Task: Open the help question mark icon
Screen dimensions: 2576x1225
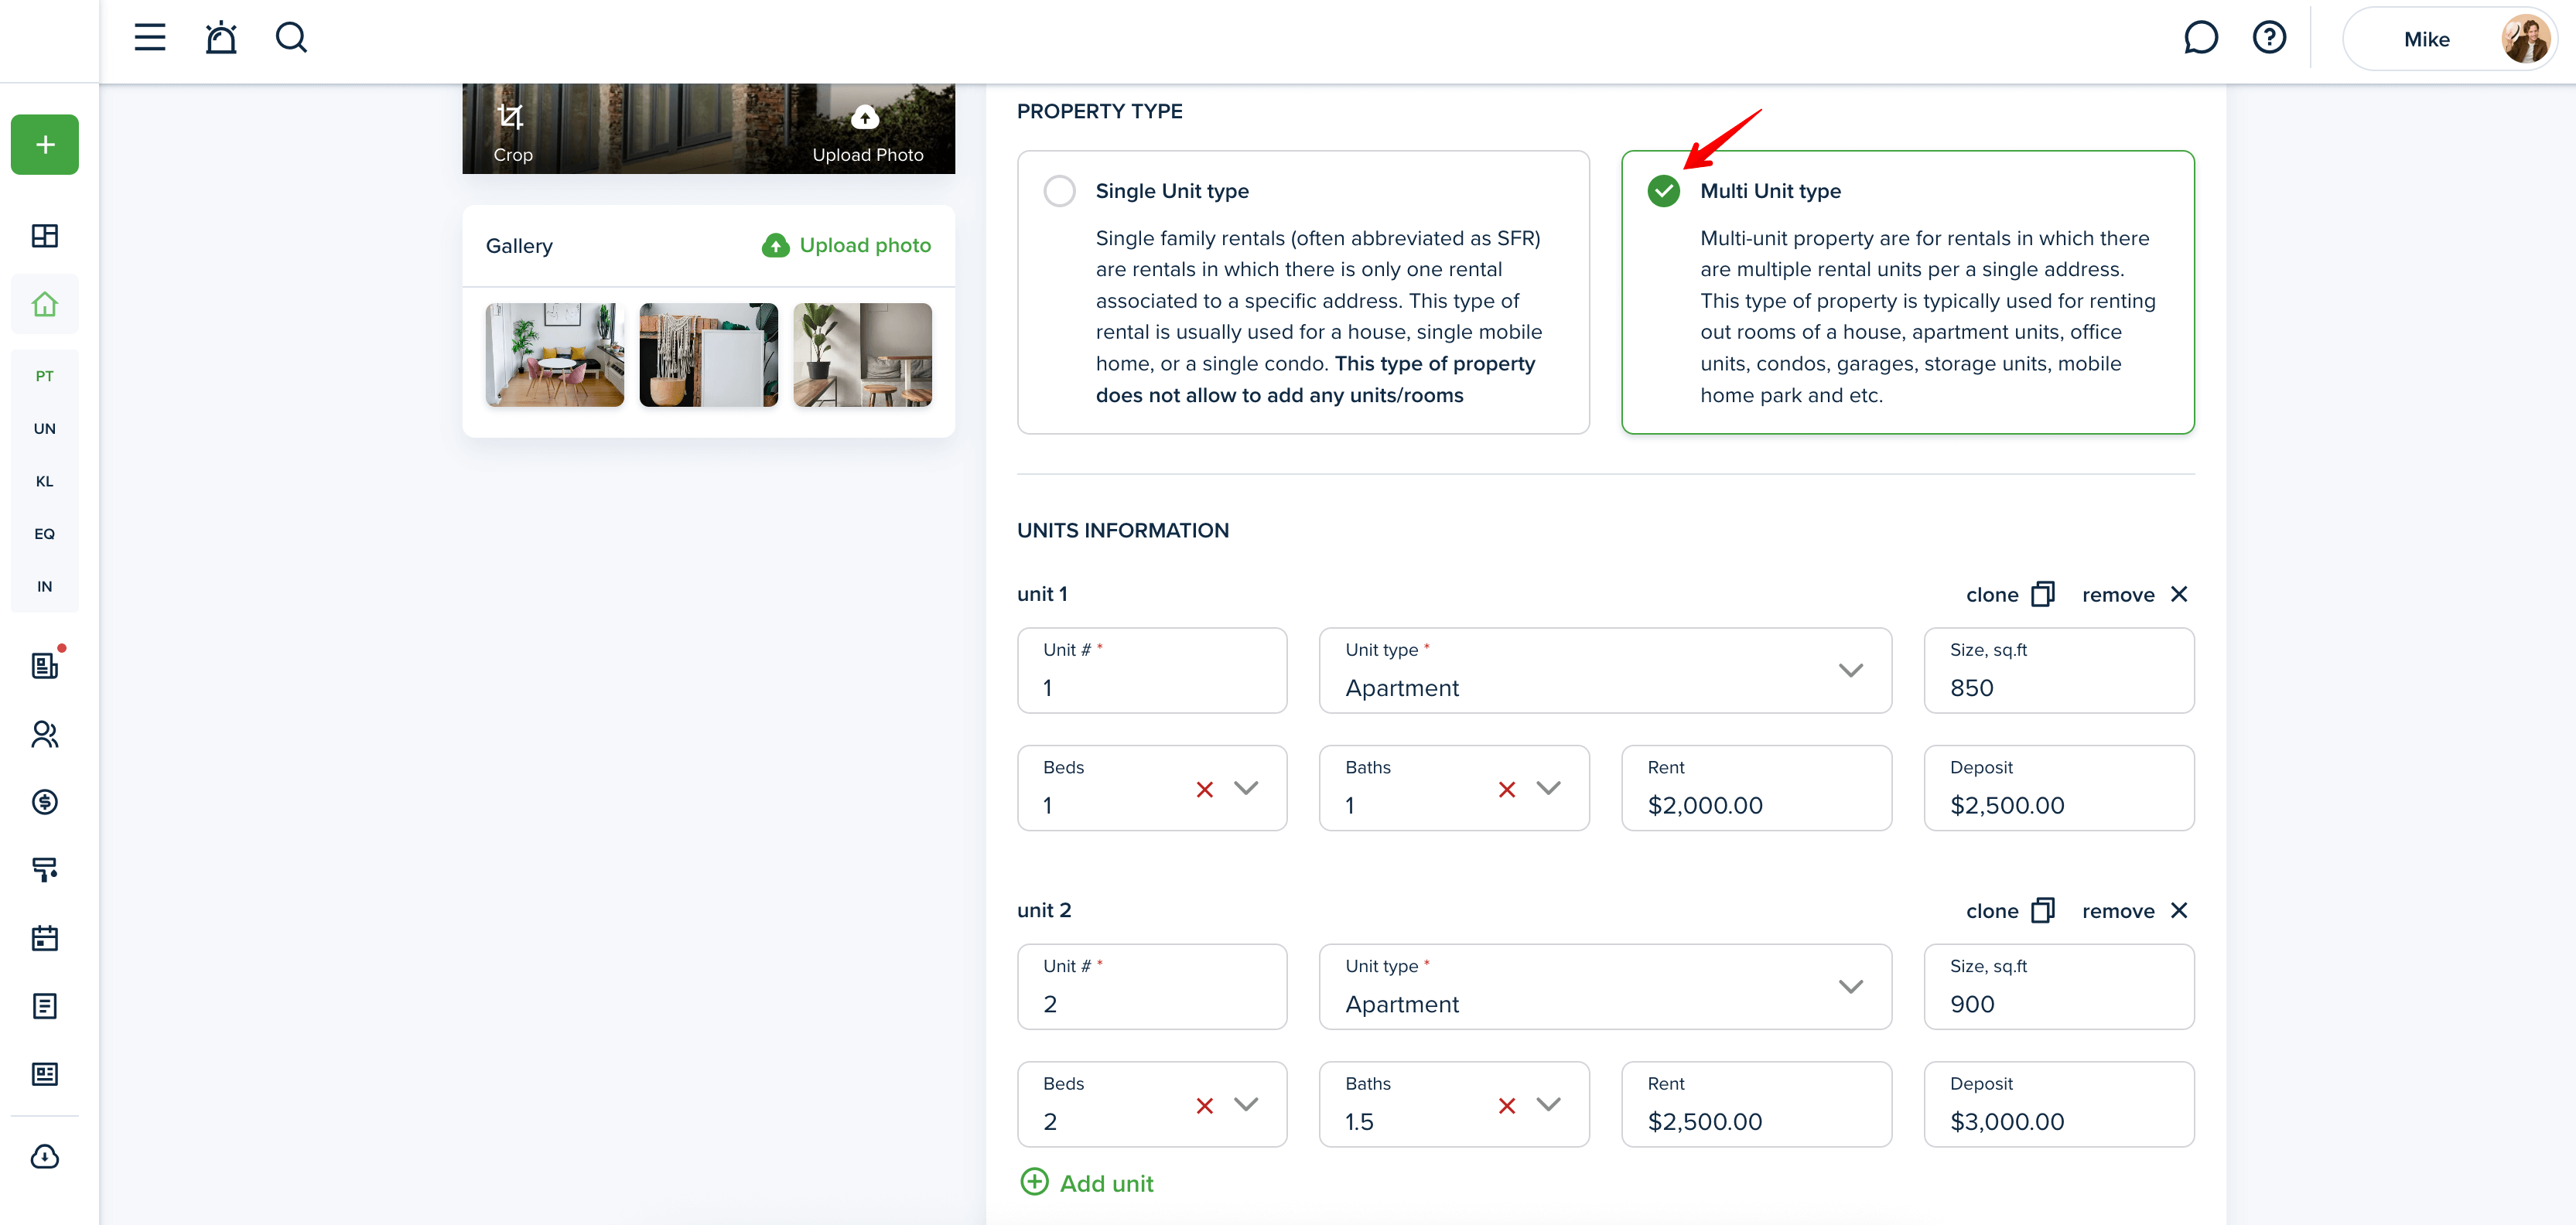Action: tap(2269, 38)
